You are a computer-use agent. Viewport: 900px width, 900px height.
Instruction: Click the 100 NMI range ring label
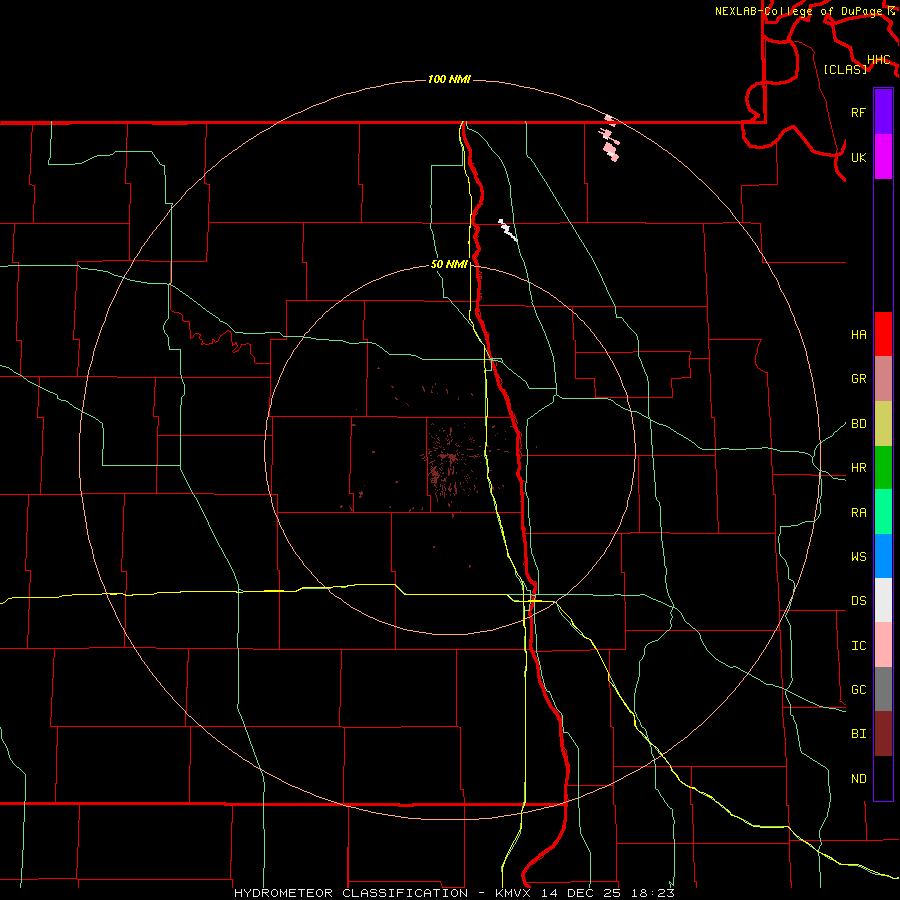point(449,79)
